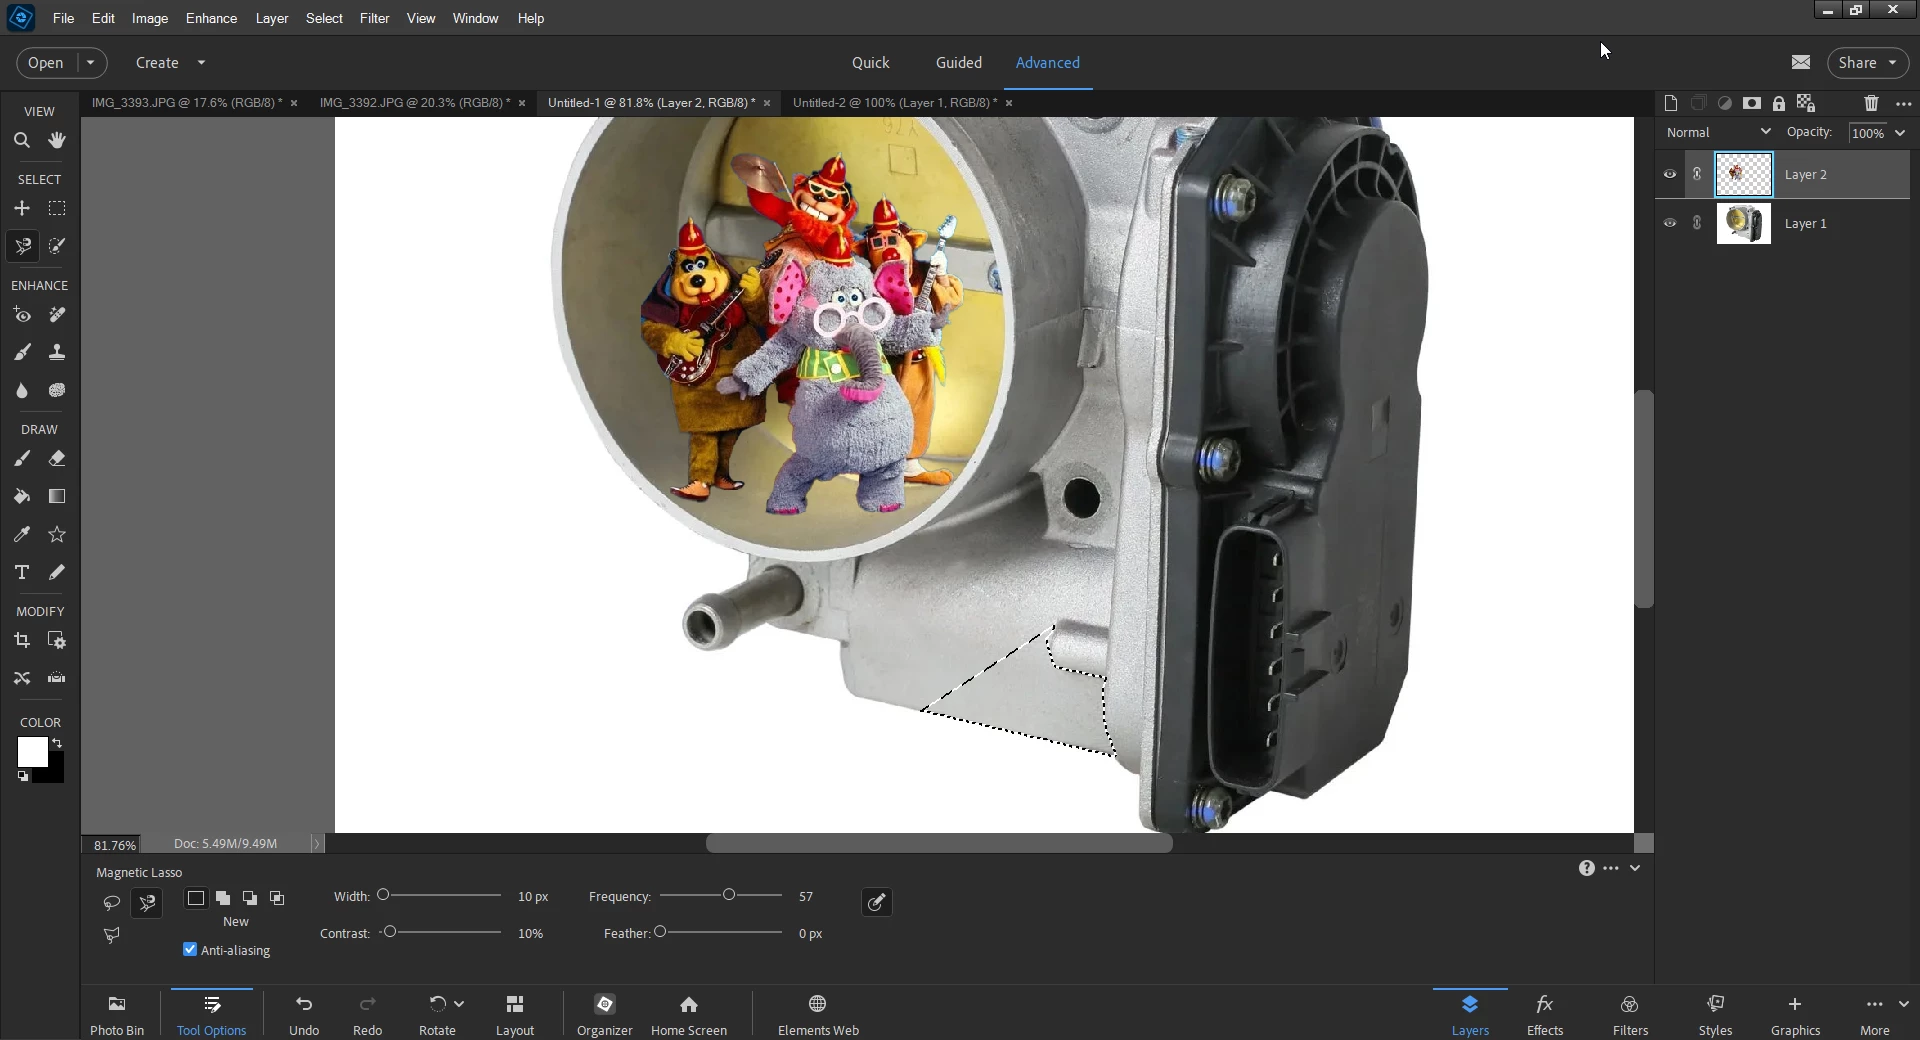Select the Type tool
The width and height of the screenshot is (1920, 1040).
pos(21,572)
